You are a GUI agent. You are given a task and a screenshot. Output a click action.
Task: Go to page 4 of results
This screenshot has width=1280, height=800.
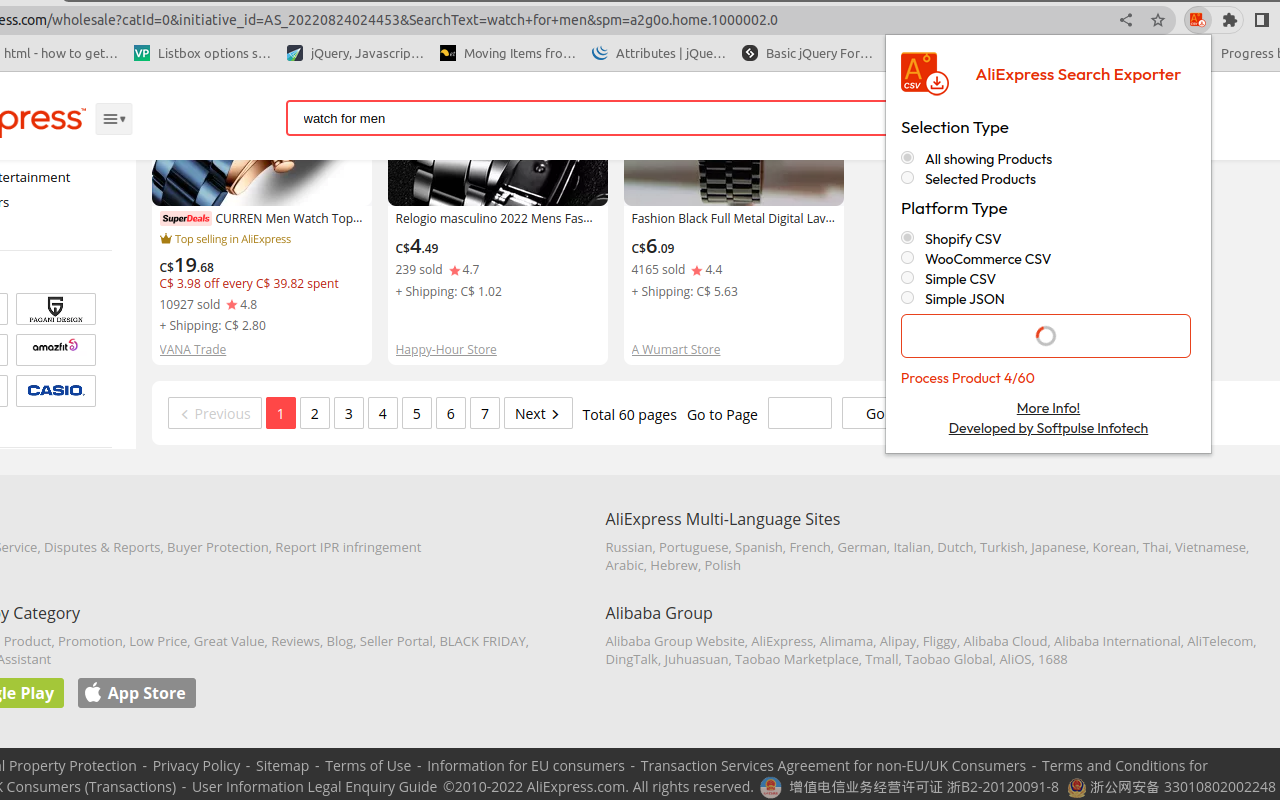tap(383, 413)
